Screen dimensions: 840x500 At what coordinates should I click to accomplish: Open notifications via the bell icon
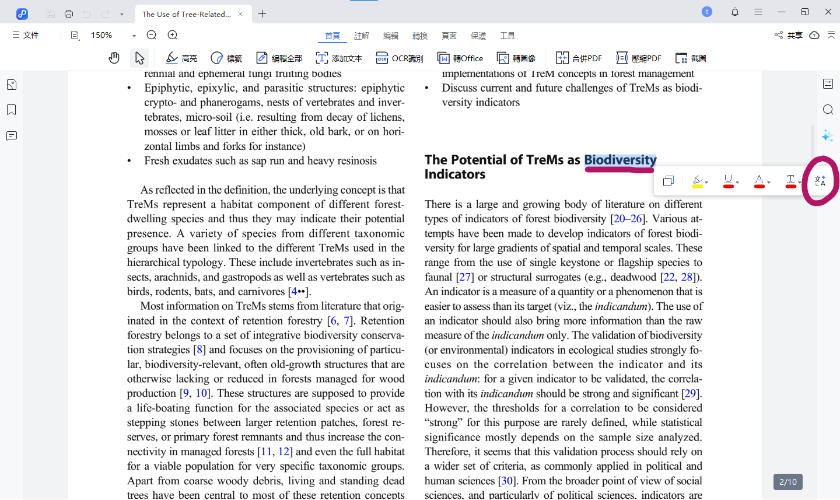735,12
